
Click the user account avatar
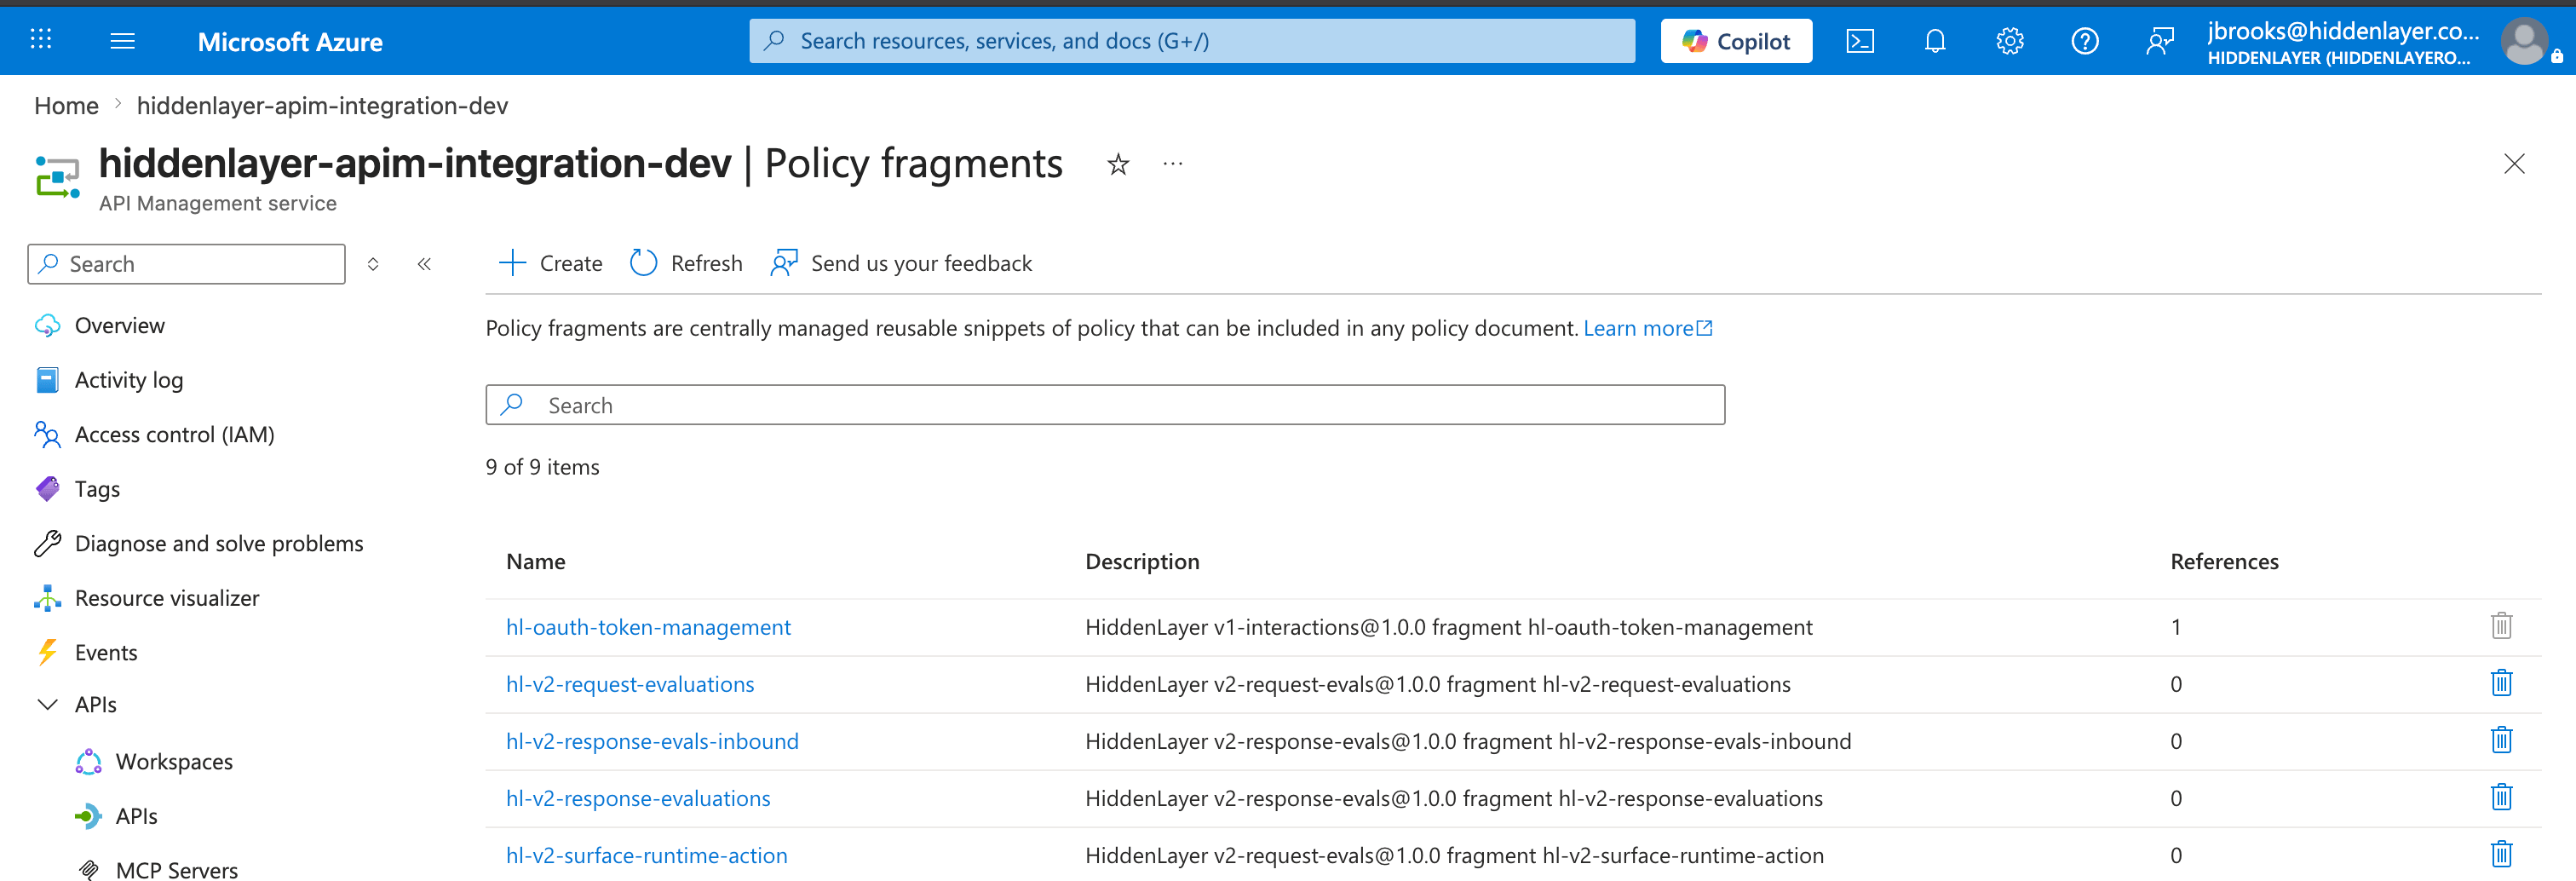2523,42
